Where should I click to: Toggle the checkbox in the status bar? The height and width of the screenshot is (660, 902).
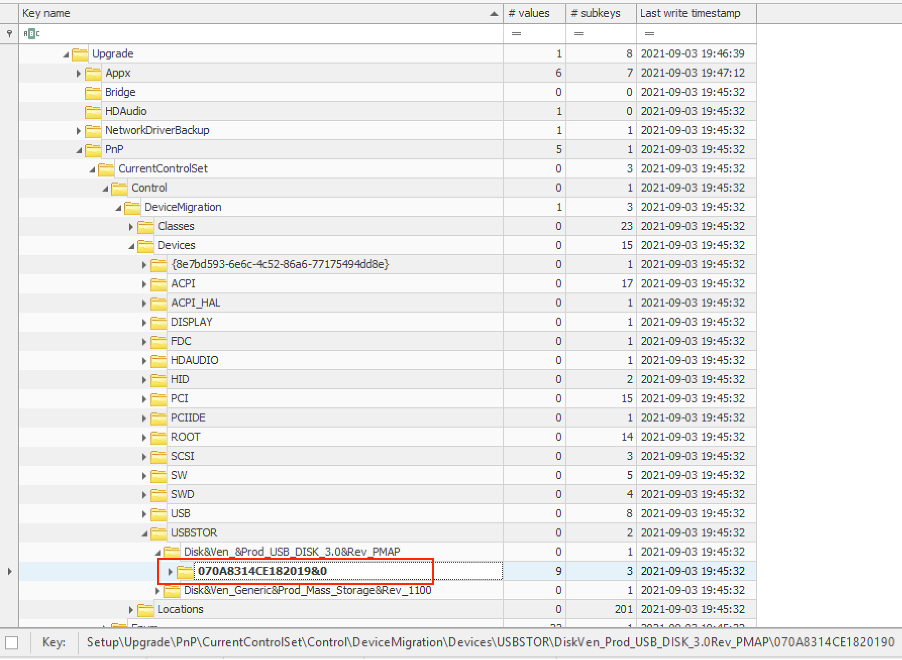tap(14, 643)
